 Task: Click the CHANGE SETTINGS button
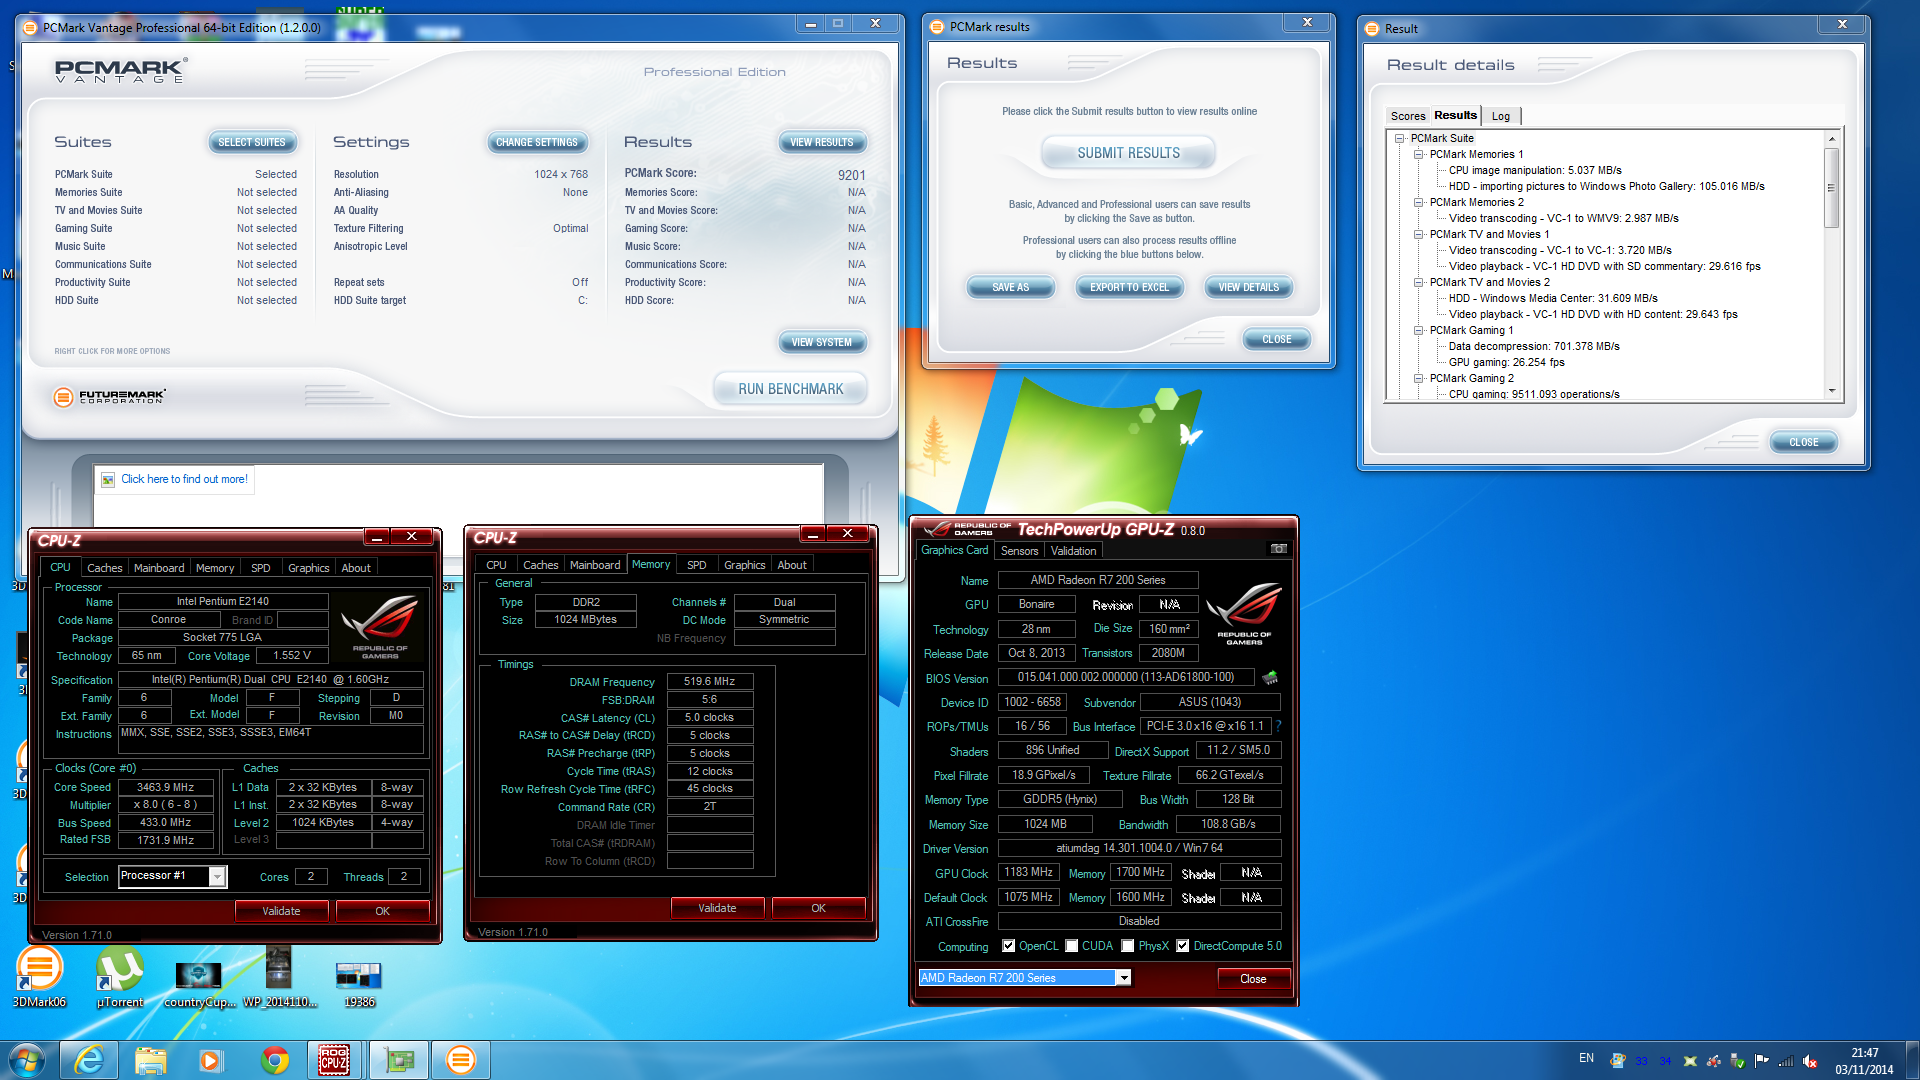[536, 142]
